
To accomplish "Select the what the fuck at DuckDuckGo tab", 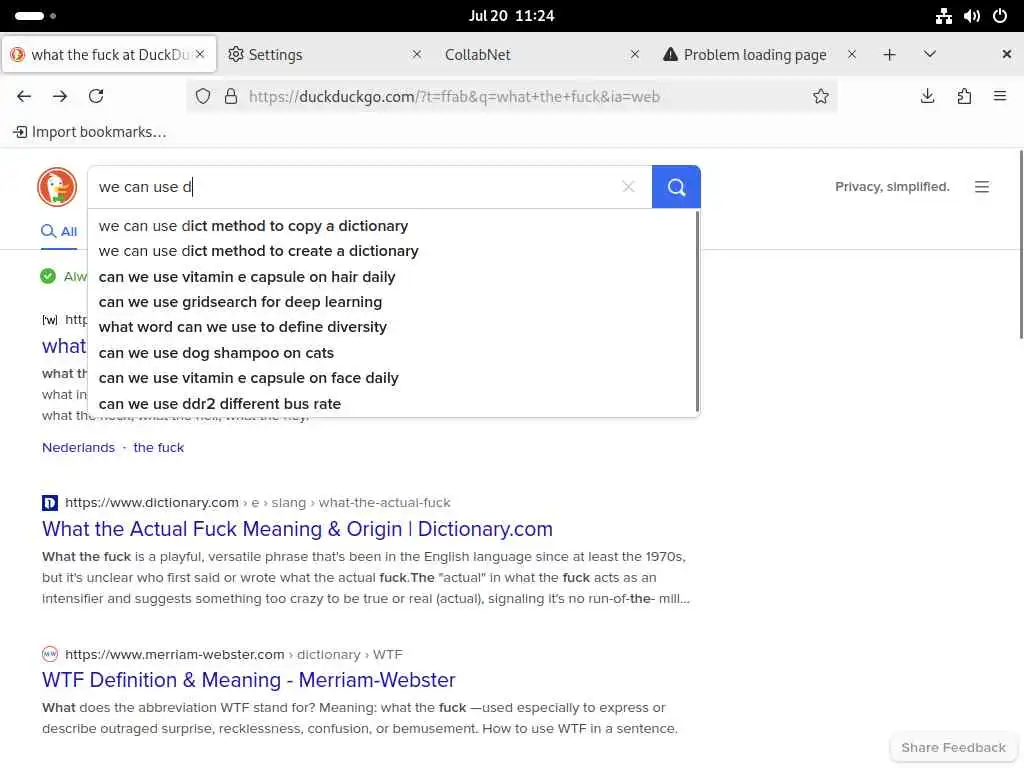I will coord(109,55).
